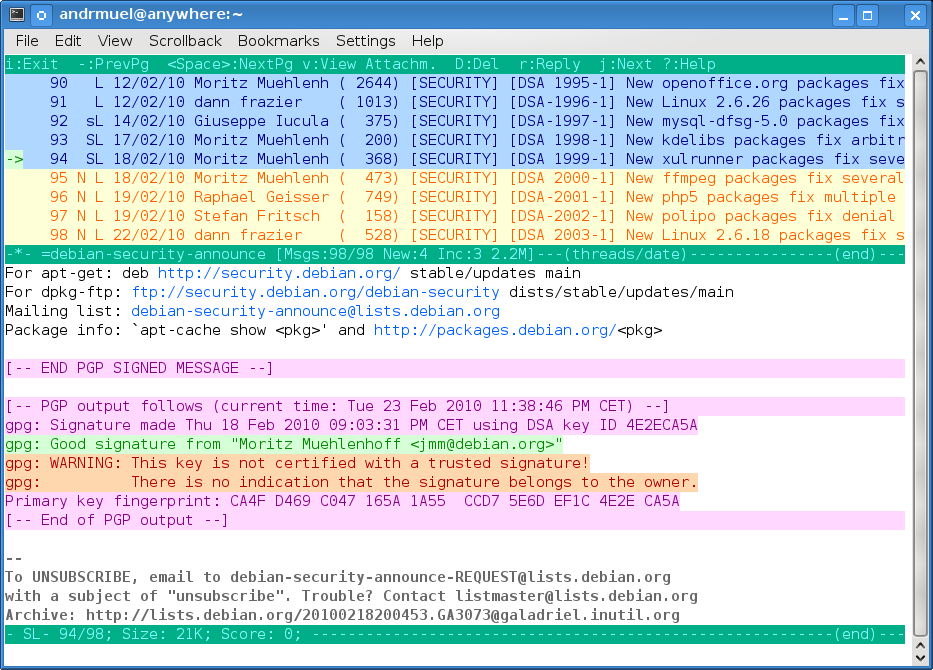Click the debian-security-announce@lists.debian.org address
The image size is (933, 670).
tap(315, 311)
